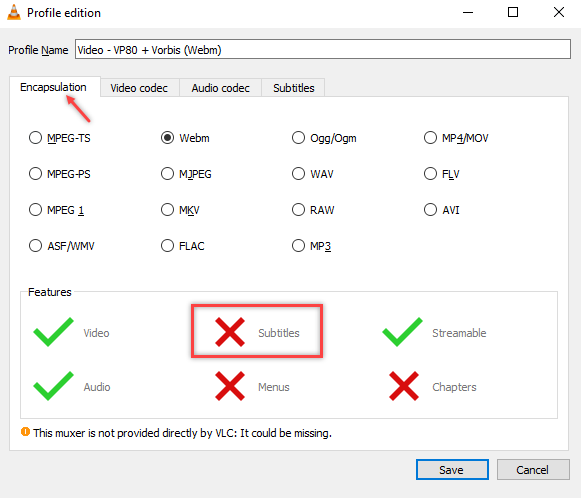
Task: Pick the Ogg/Ogm radio button
Action: (298, 137)
